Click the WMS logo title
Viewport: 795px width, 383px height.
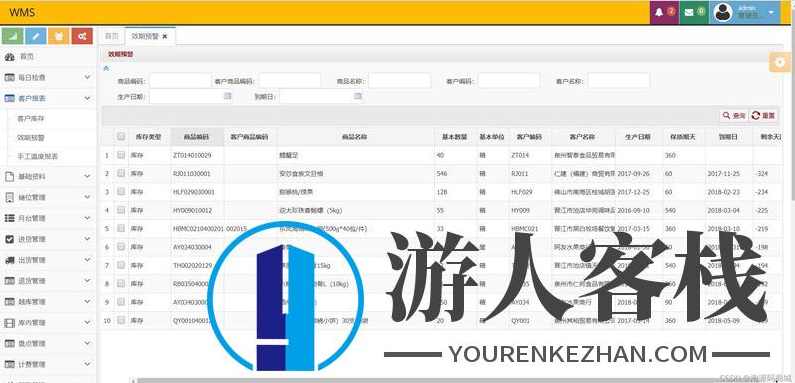22,13
